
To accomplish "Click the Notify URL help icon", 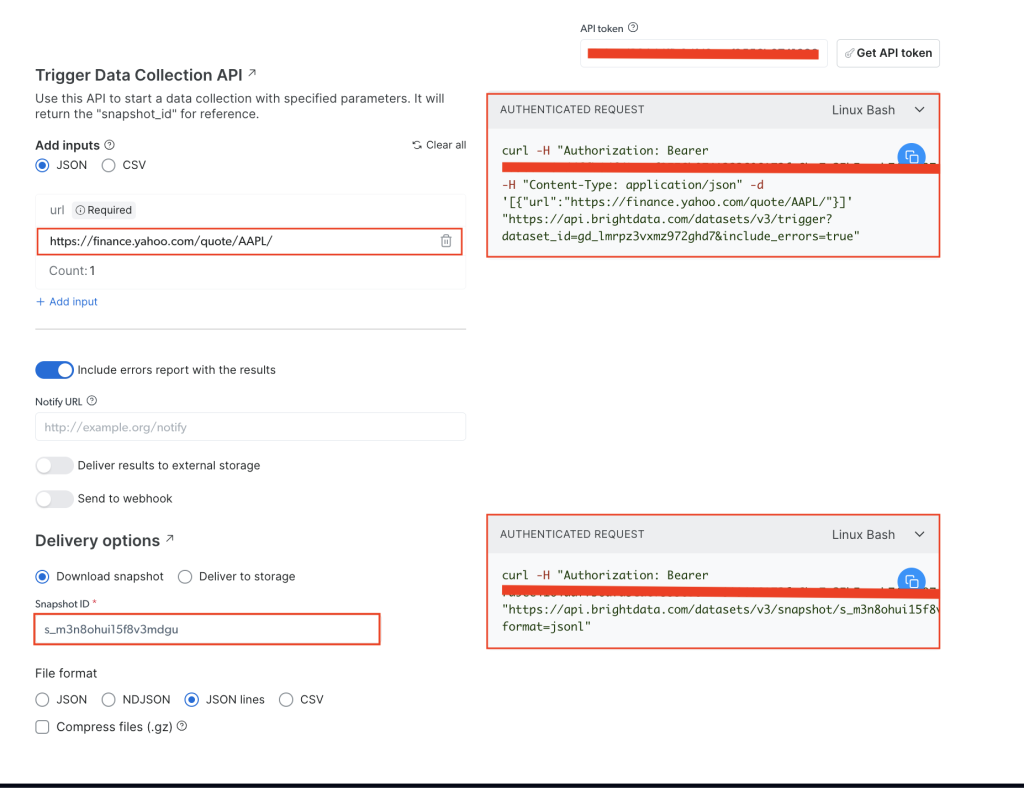I will 92,401.
